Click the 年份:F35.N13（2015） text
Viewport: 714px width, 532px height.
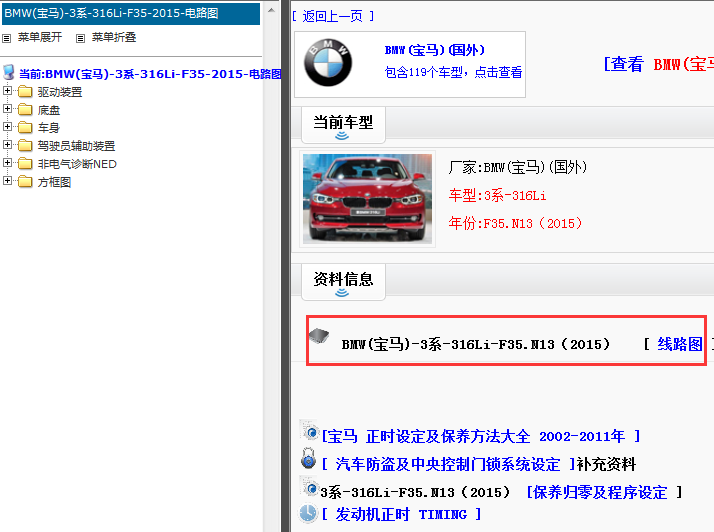tap(515, 223)
